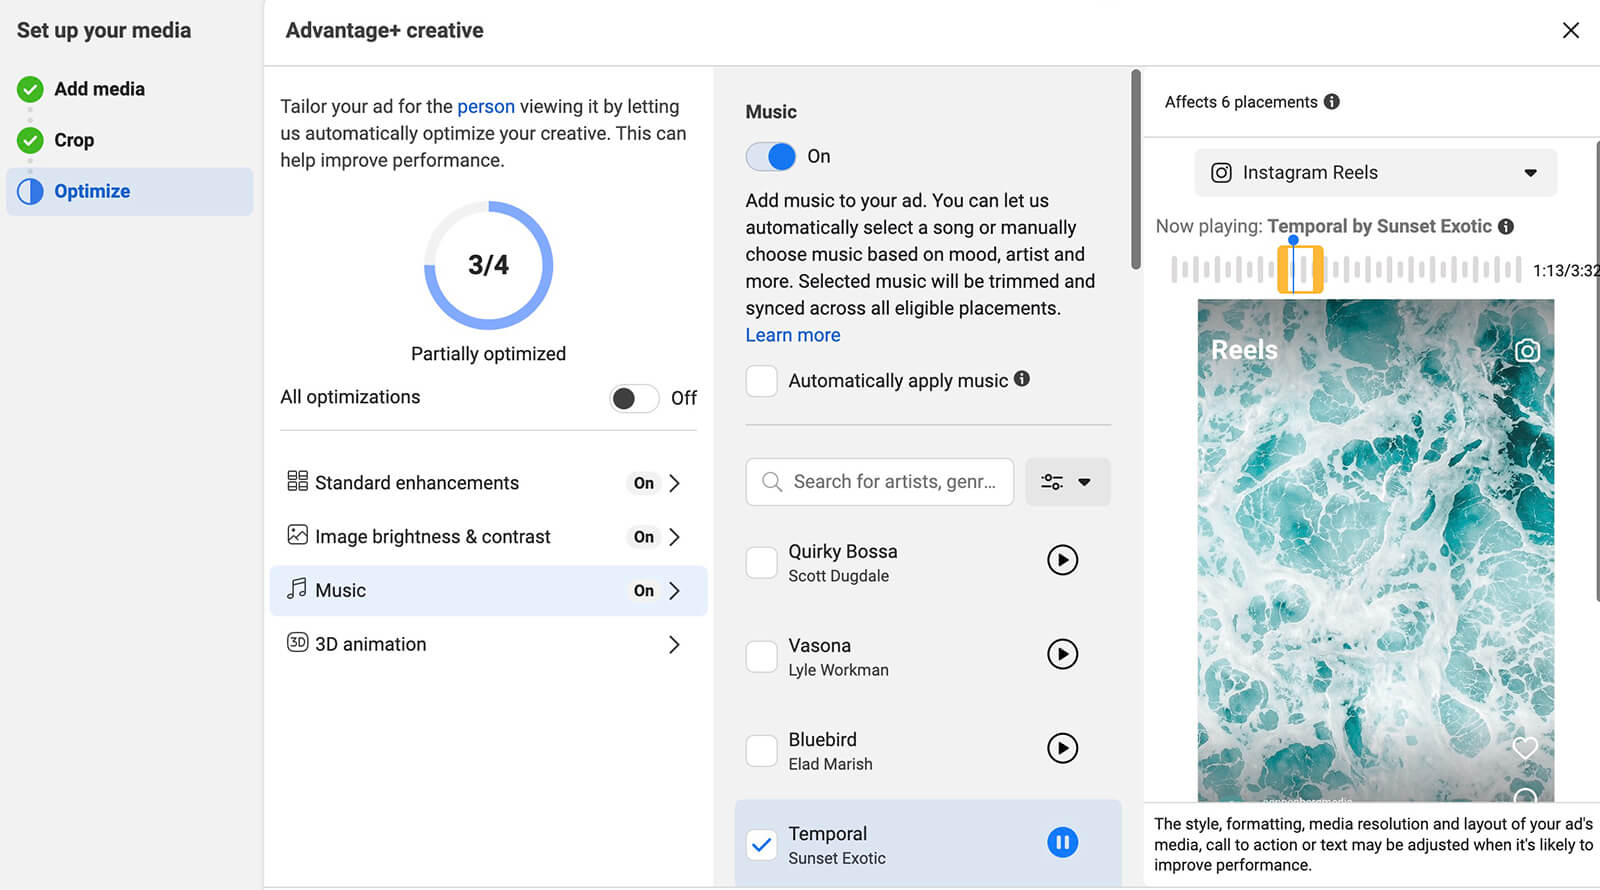Click the camera icon on Reels preview

point(1527,350)
